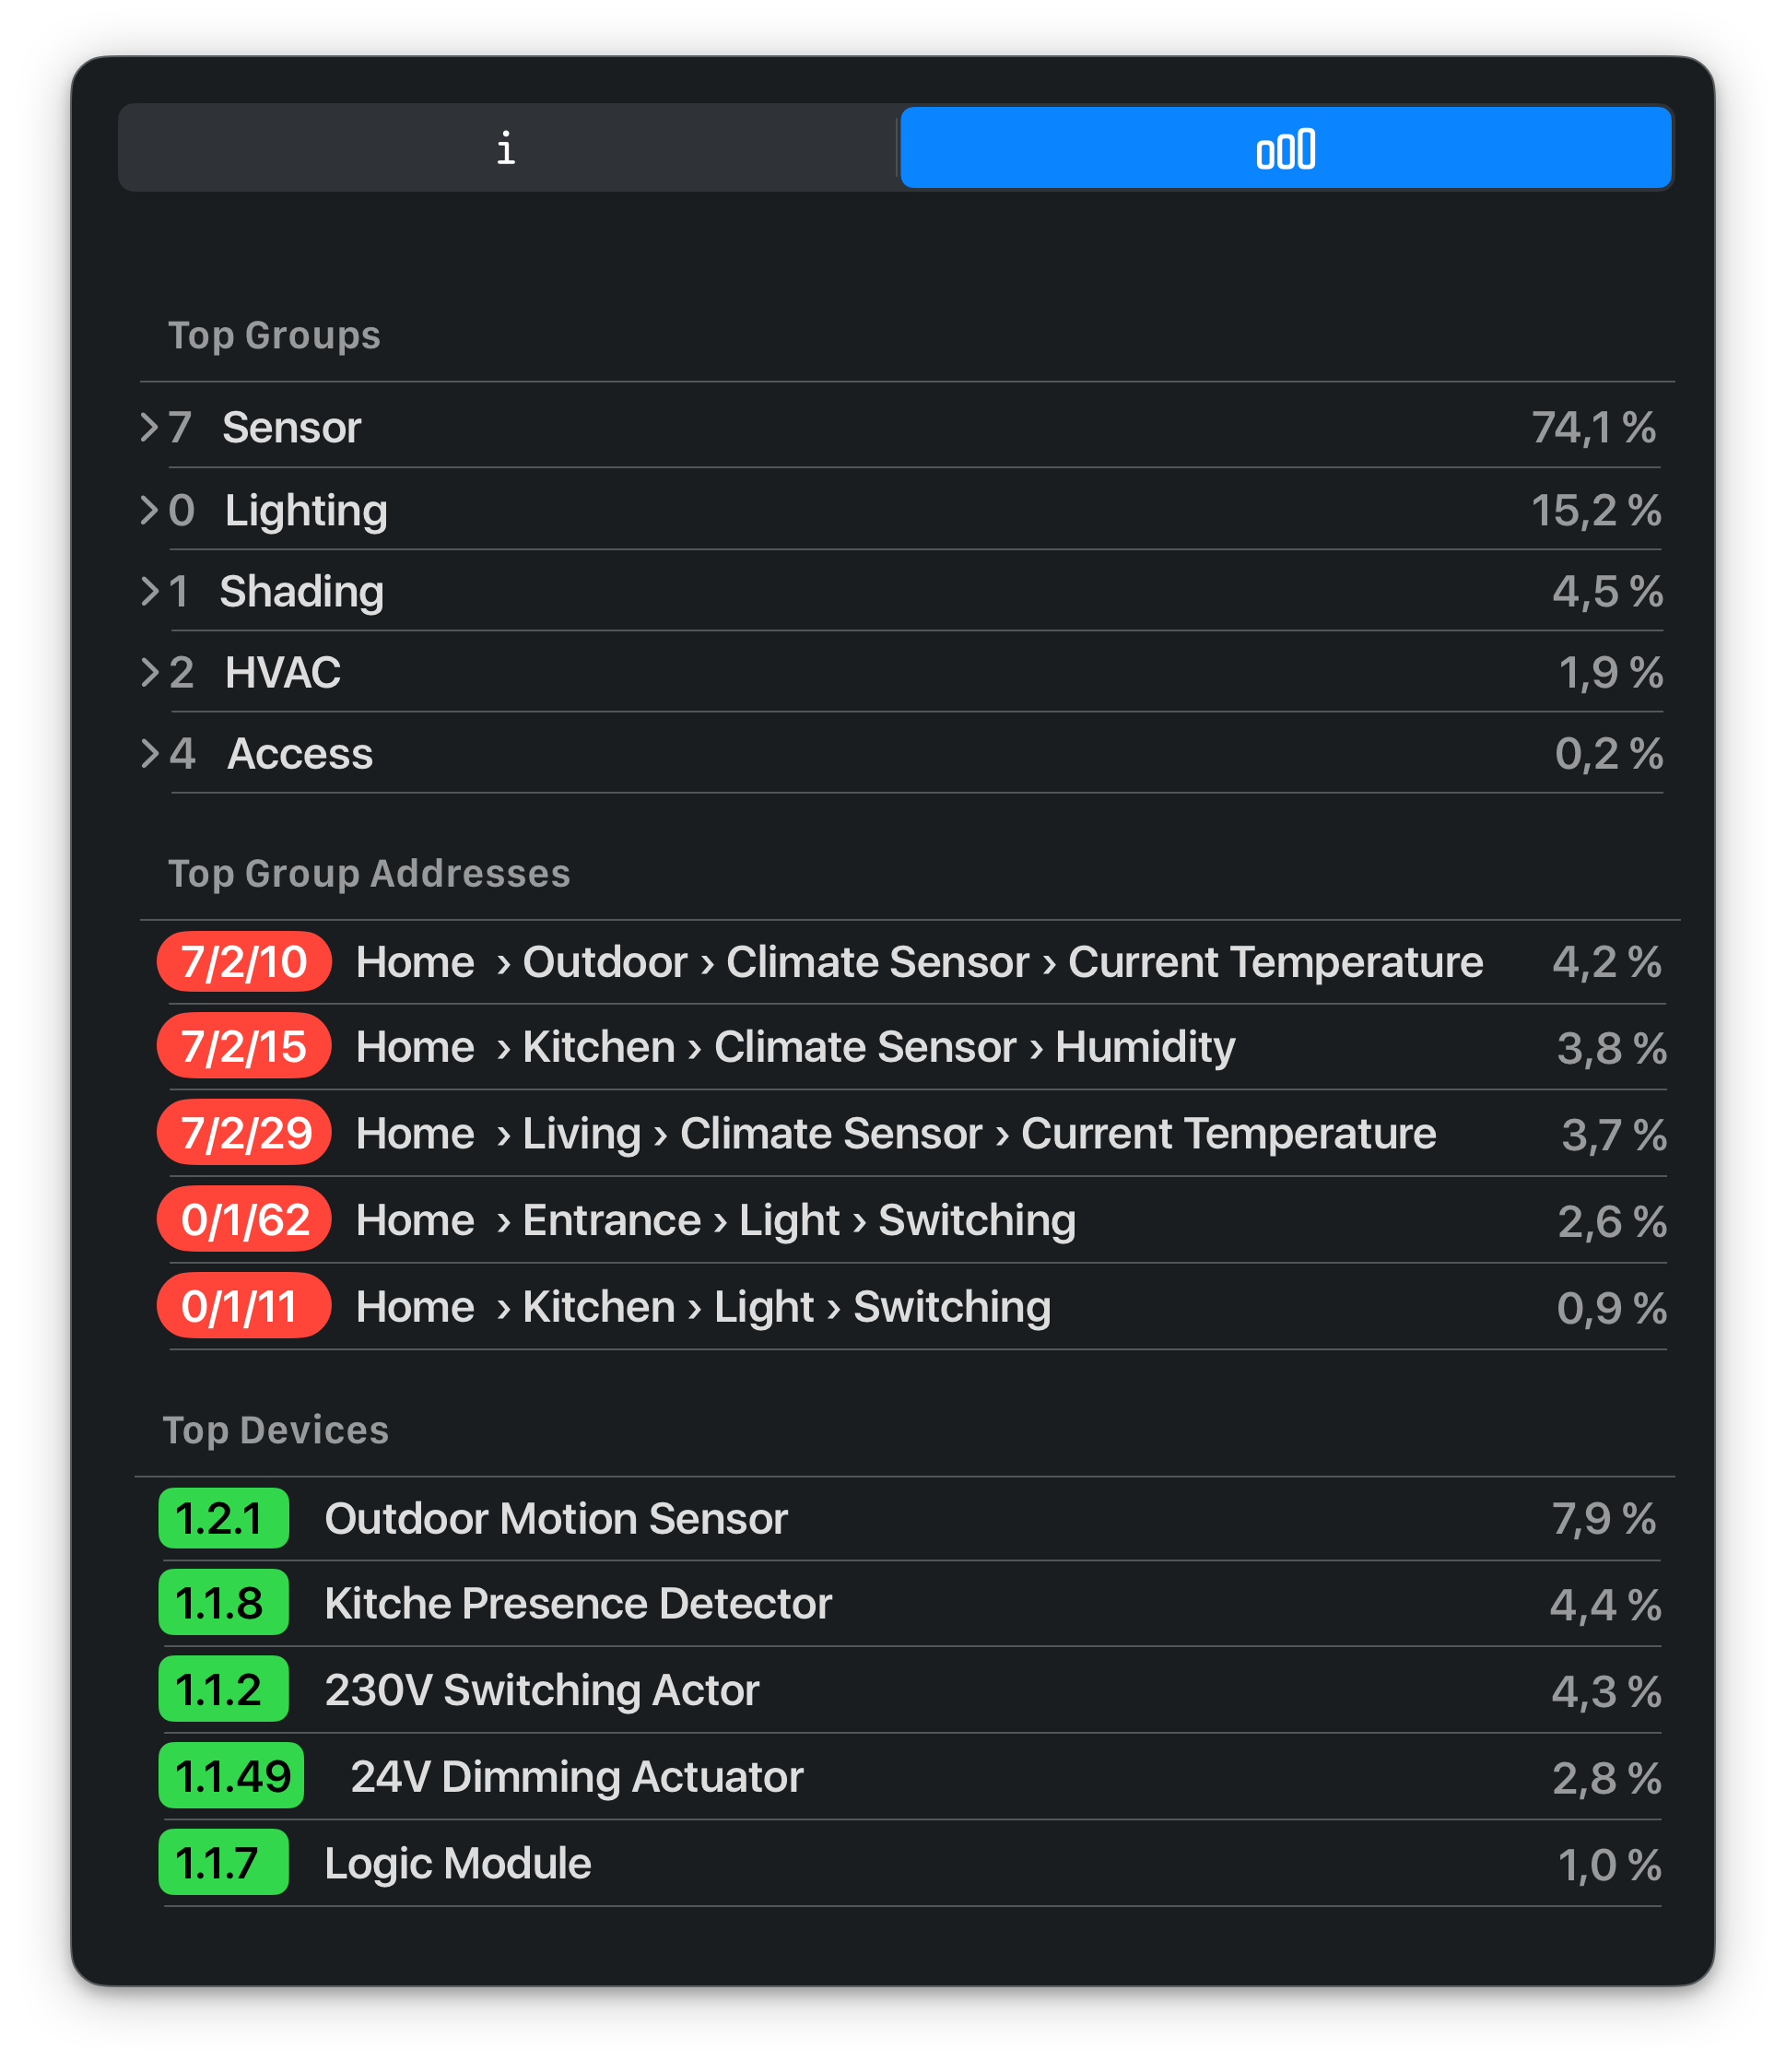
Task: Click the 1.1.8 device address badge
Action: (x=223, y=1603)
